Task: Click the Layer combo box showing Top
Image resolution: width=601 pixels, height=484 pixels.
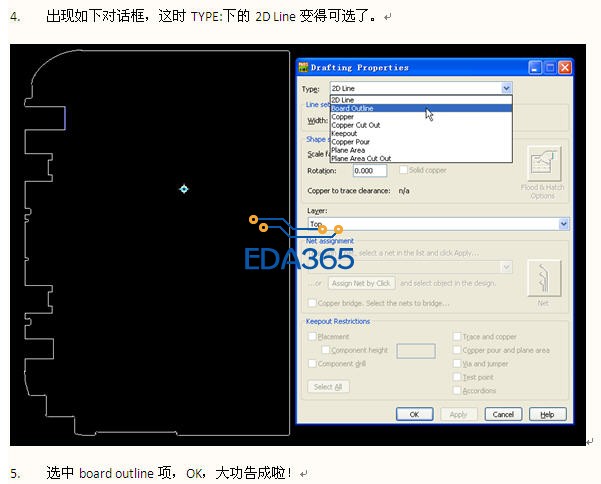Action: [438, 224]
